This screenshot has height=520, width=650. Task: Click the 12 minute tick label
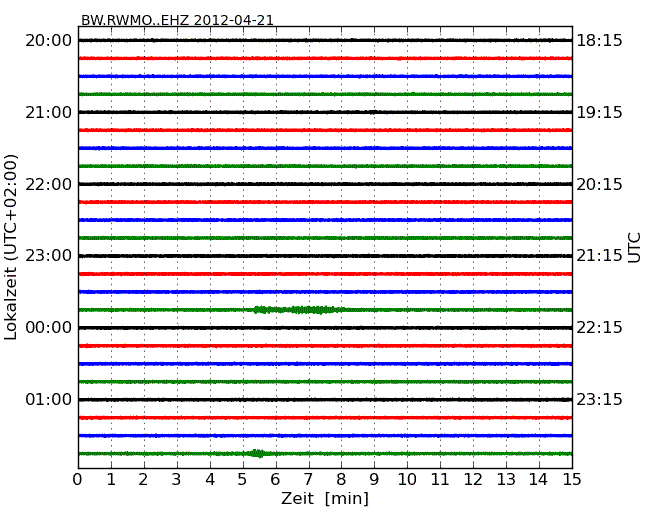click(473, 479)
